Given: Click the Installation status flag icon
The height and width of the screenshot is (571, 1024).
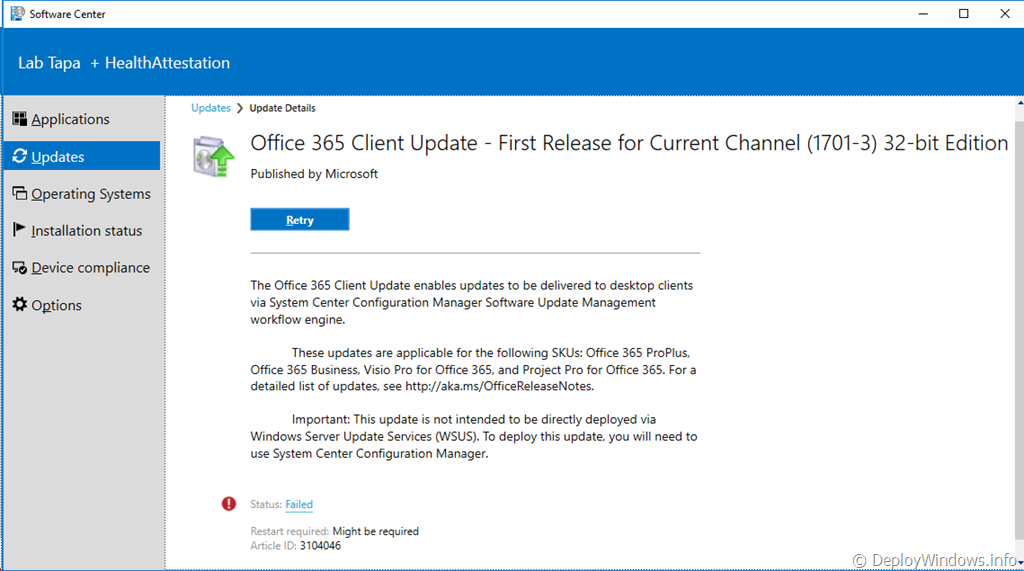Looking at the screenshot, I should coord(19,230).
